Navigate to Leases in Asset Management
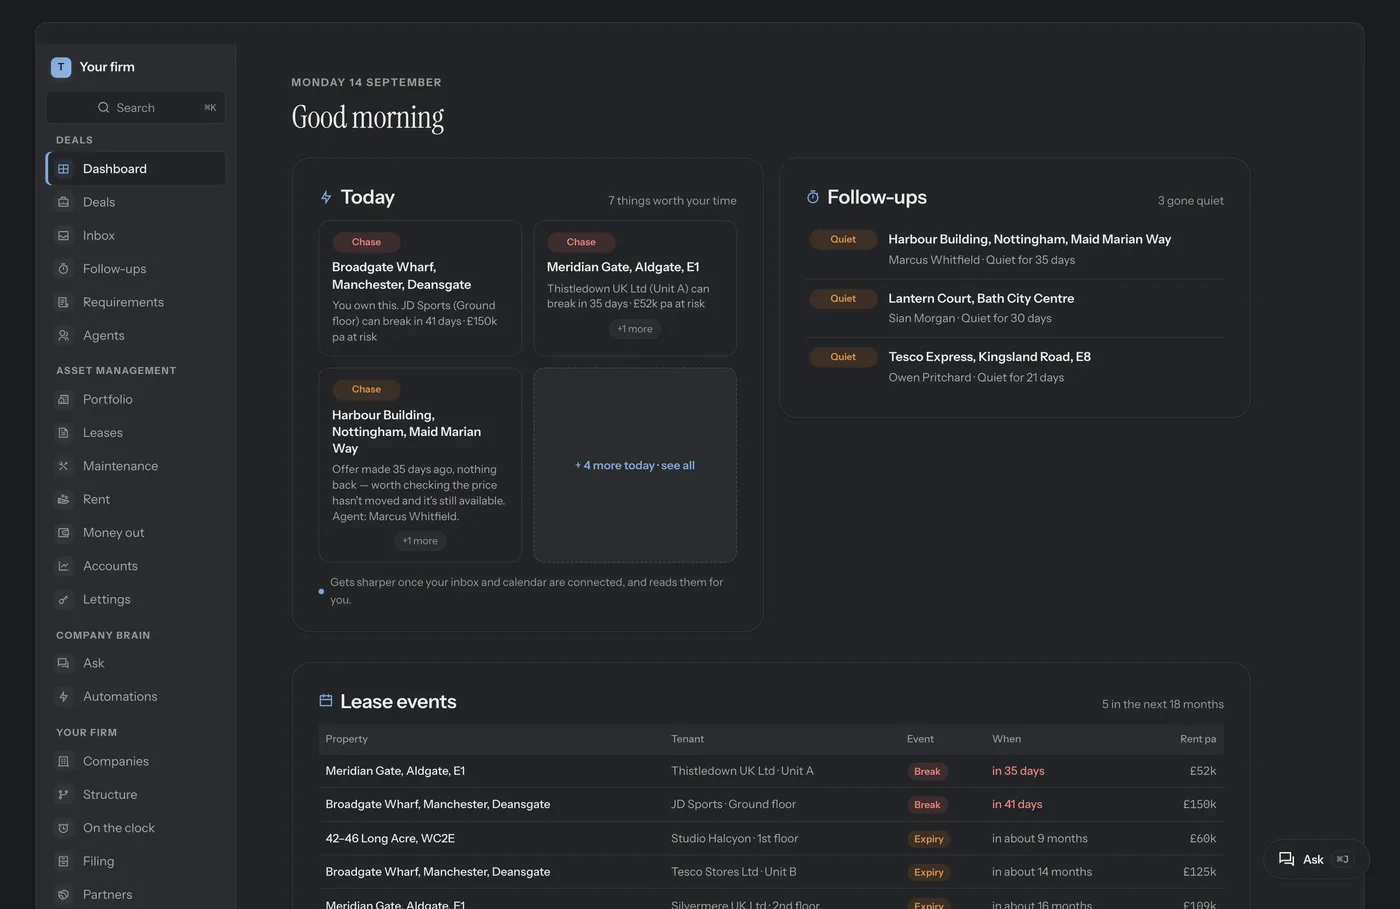The width and height of the screenshot is (1400, 909). click(x=136, y=433)
